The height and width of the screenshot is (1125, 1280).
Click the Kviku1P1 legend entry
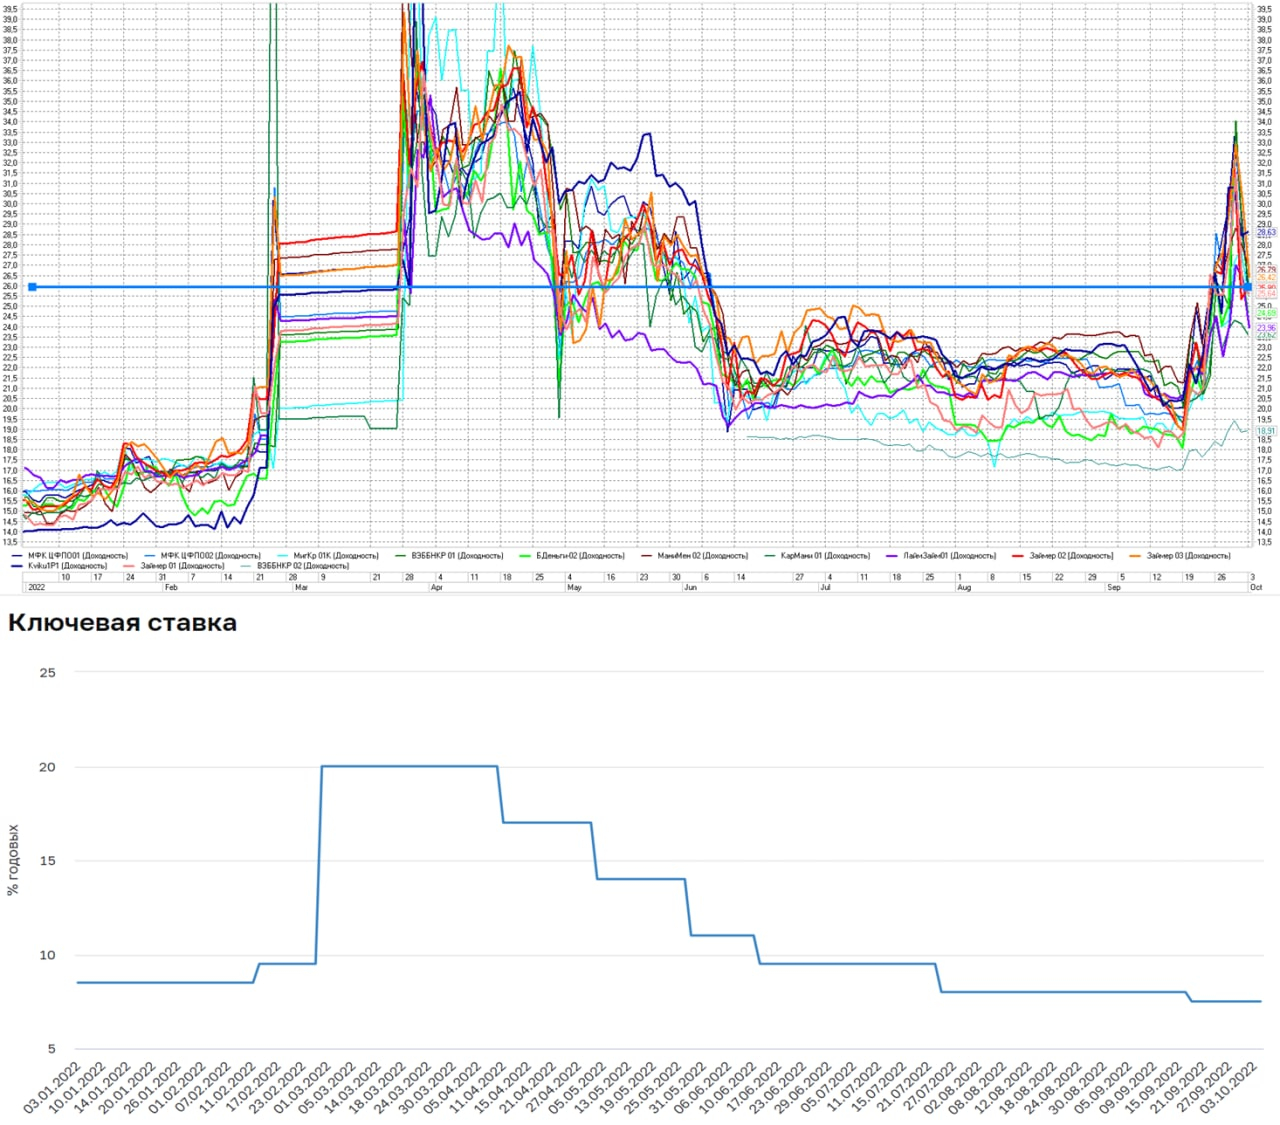click(60, 566)
